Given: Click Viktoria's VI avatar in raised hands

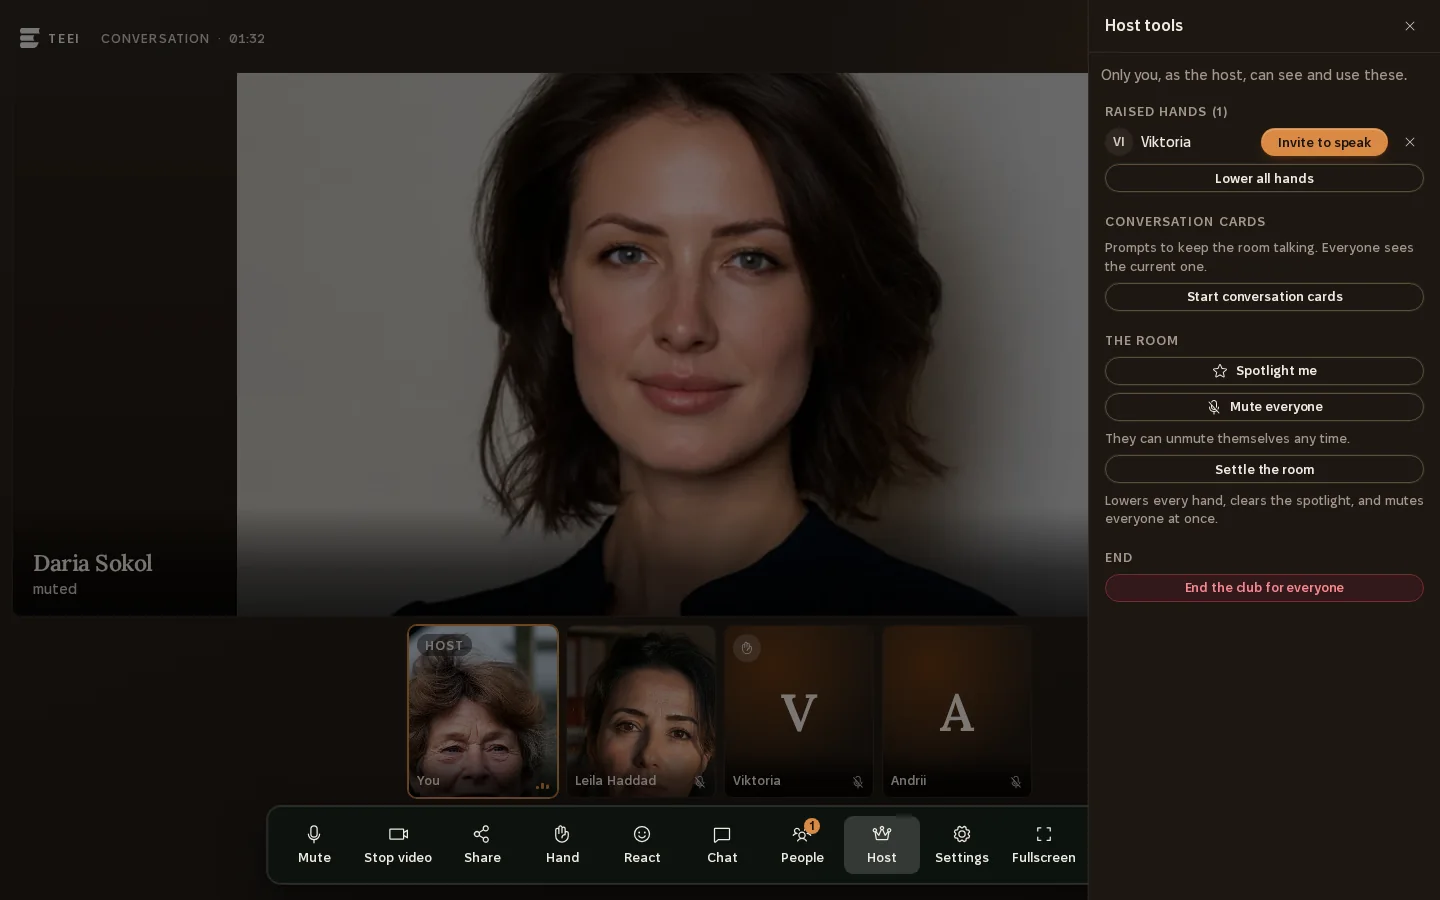Looking at the screenshot, I should (x=1118, y=142).
